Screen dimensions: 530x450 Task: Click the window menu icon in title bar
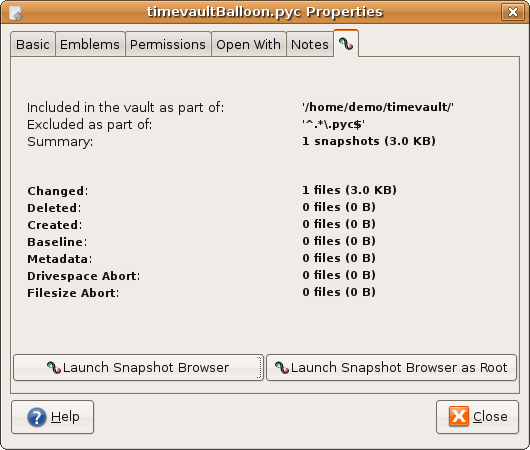(15, 13)
